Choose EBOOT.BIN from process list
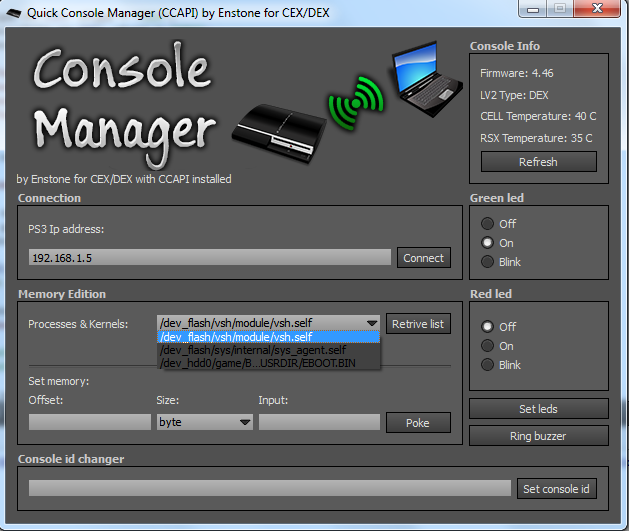 (268, 363)
